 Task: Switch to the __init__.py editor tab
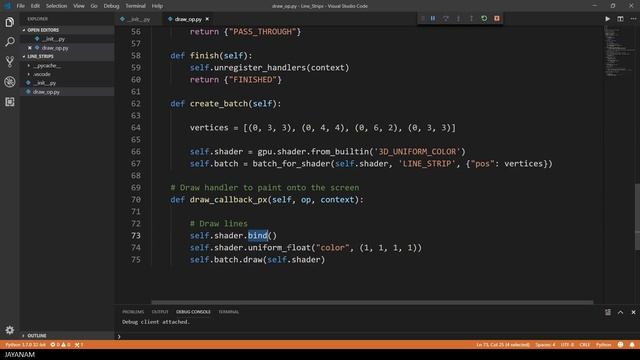pos(138,19)
